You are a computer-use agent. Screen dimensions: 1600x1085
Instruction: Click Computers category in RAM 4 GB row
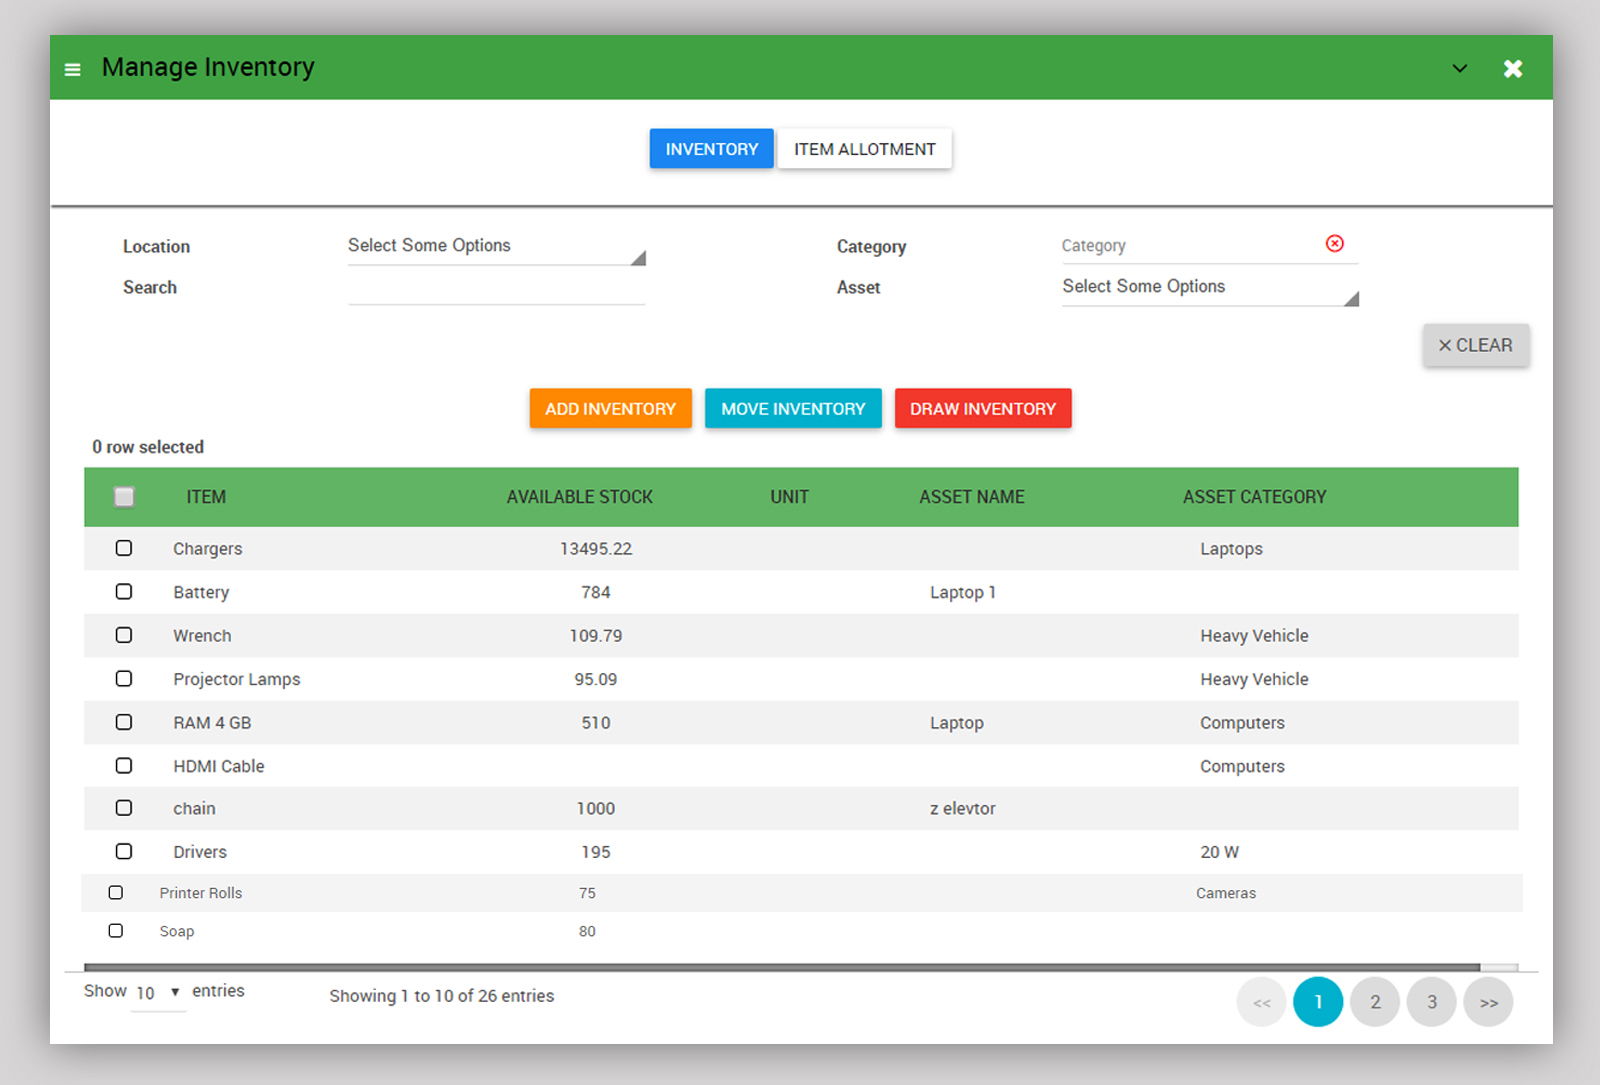pos(1242,723)
